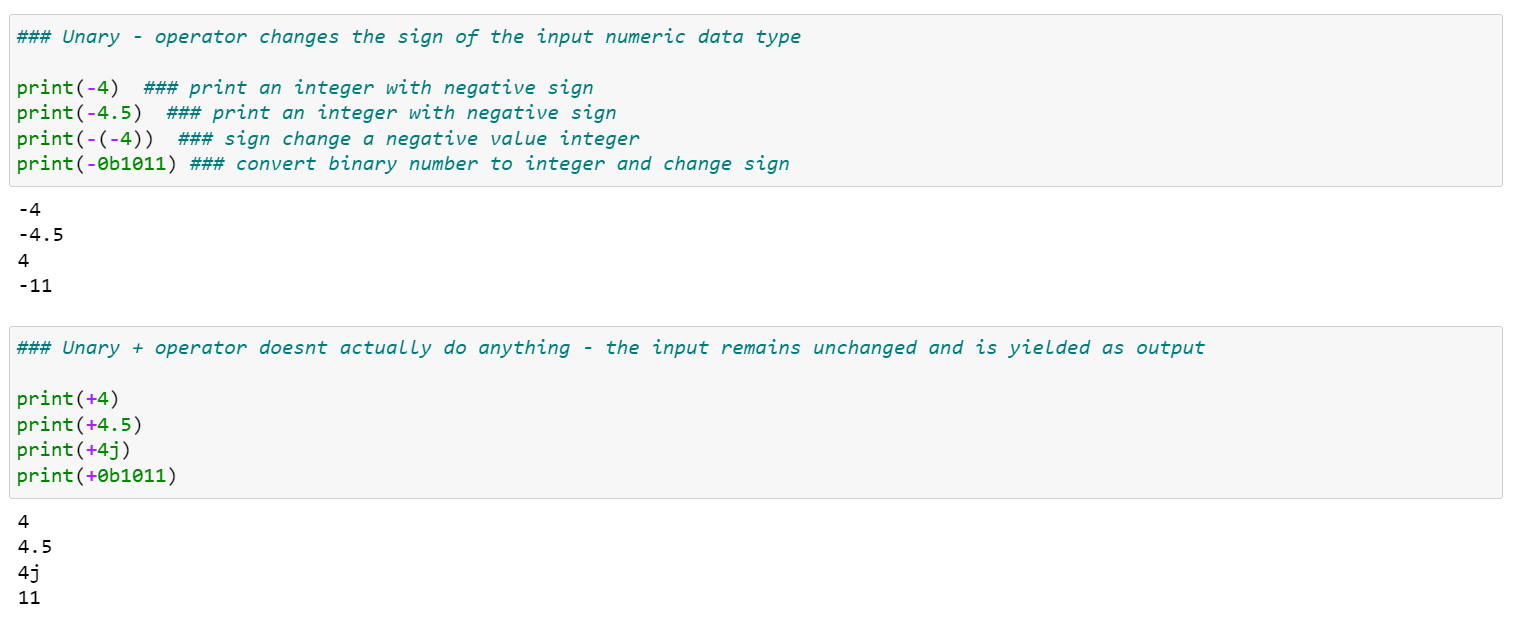This screenshot has height=619, width=1516.
Task: Click the 4.5 output in second cell
Action: pyautogui.click(x=35, y=547)
